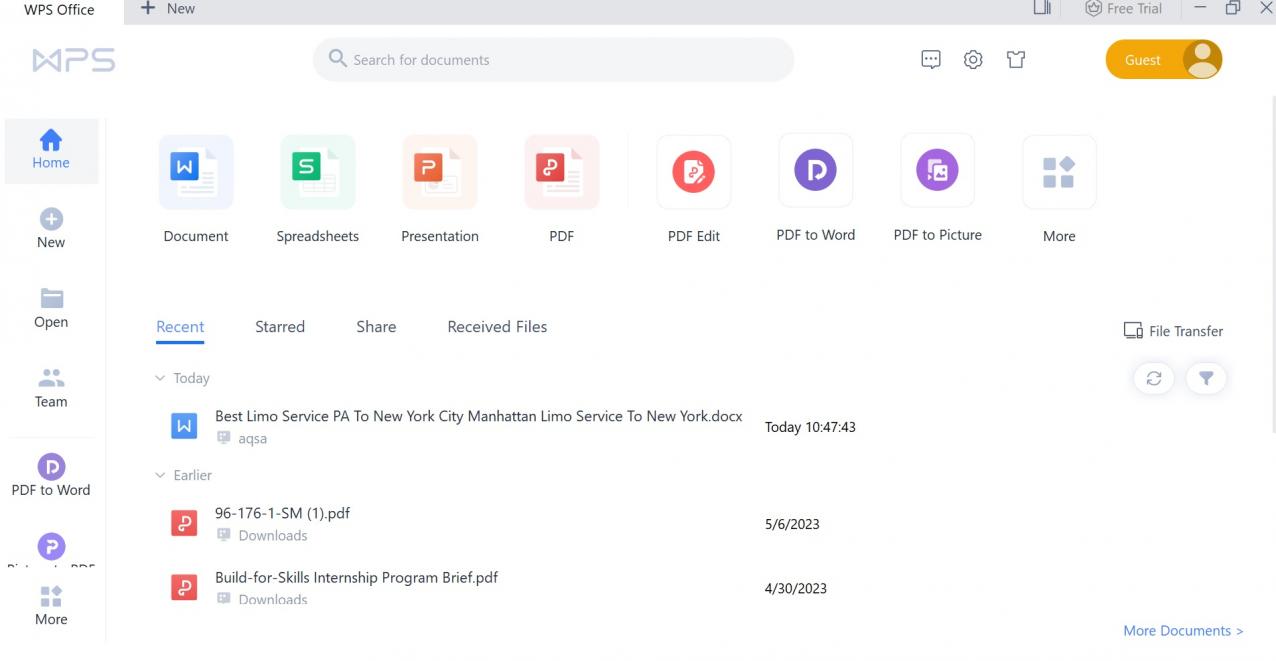Select the Spreadsheets icon

(x=318, y=172)
